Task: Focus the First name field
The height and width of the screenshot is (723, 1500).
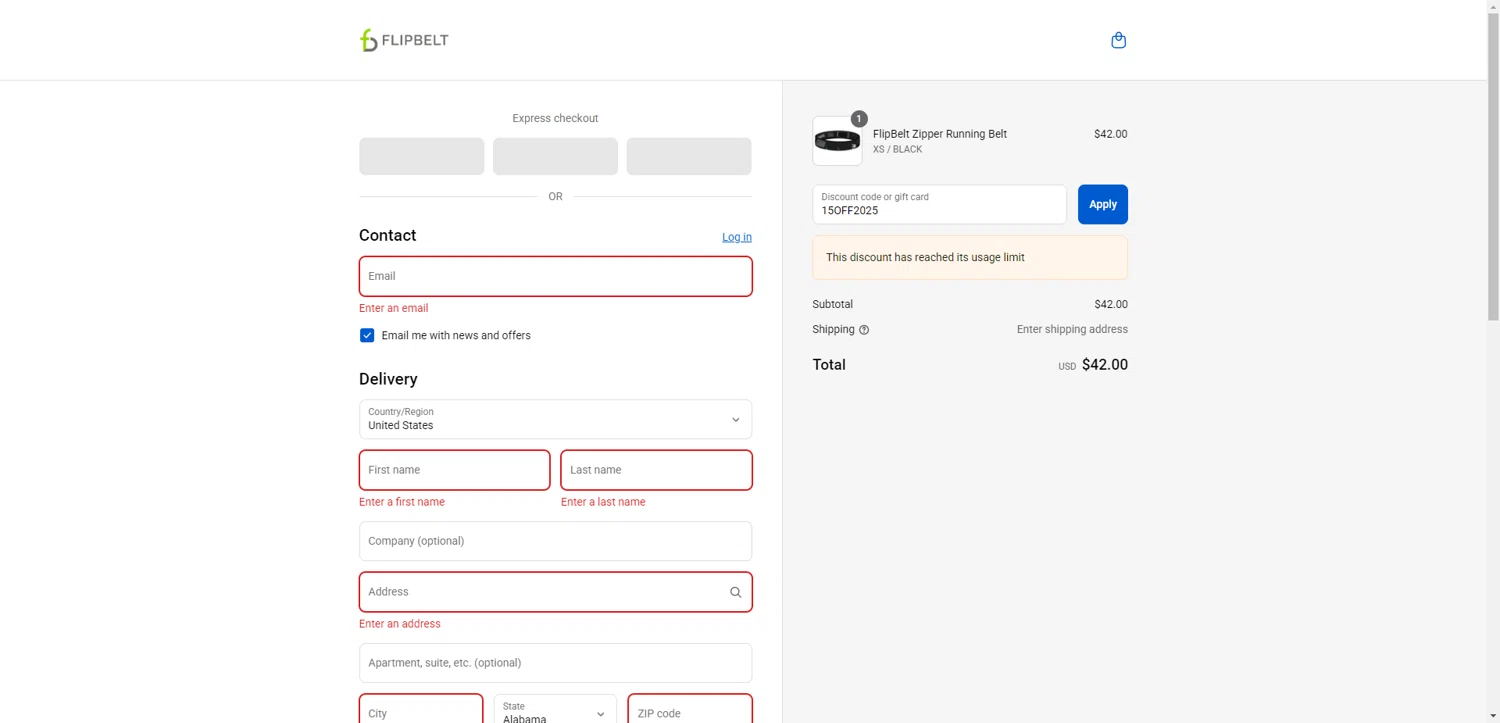Action: point(454,470)
